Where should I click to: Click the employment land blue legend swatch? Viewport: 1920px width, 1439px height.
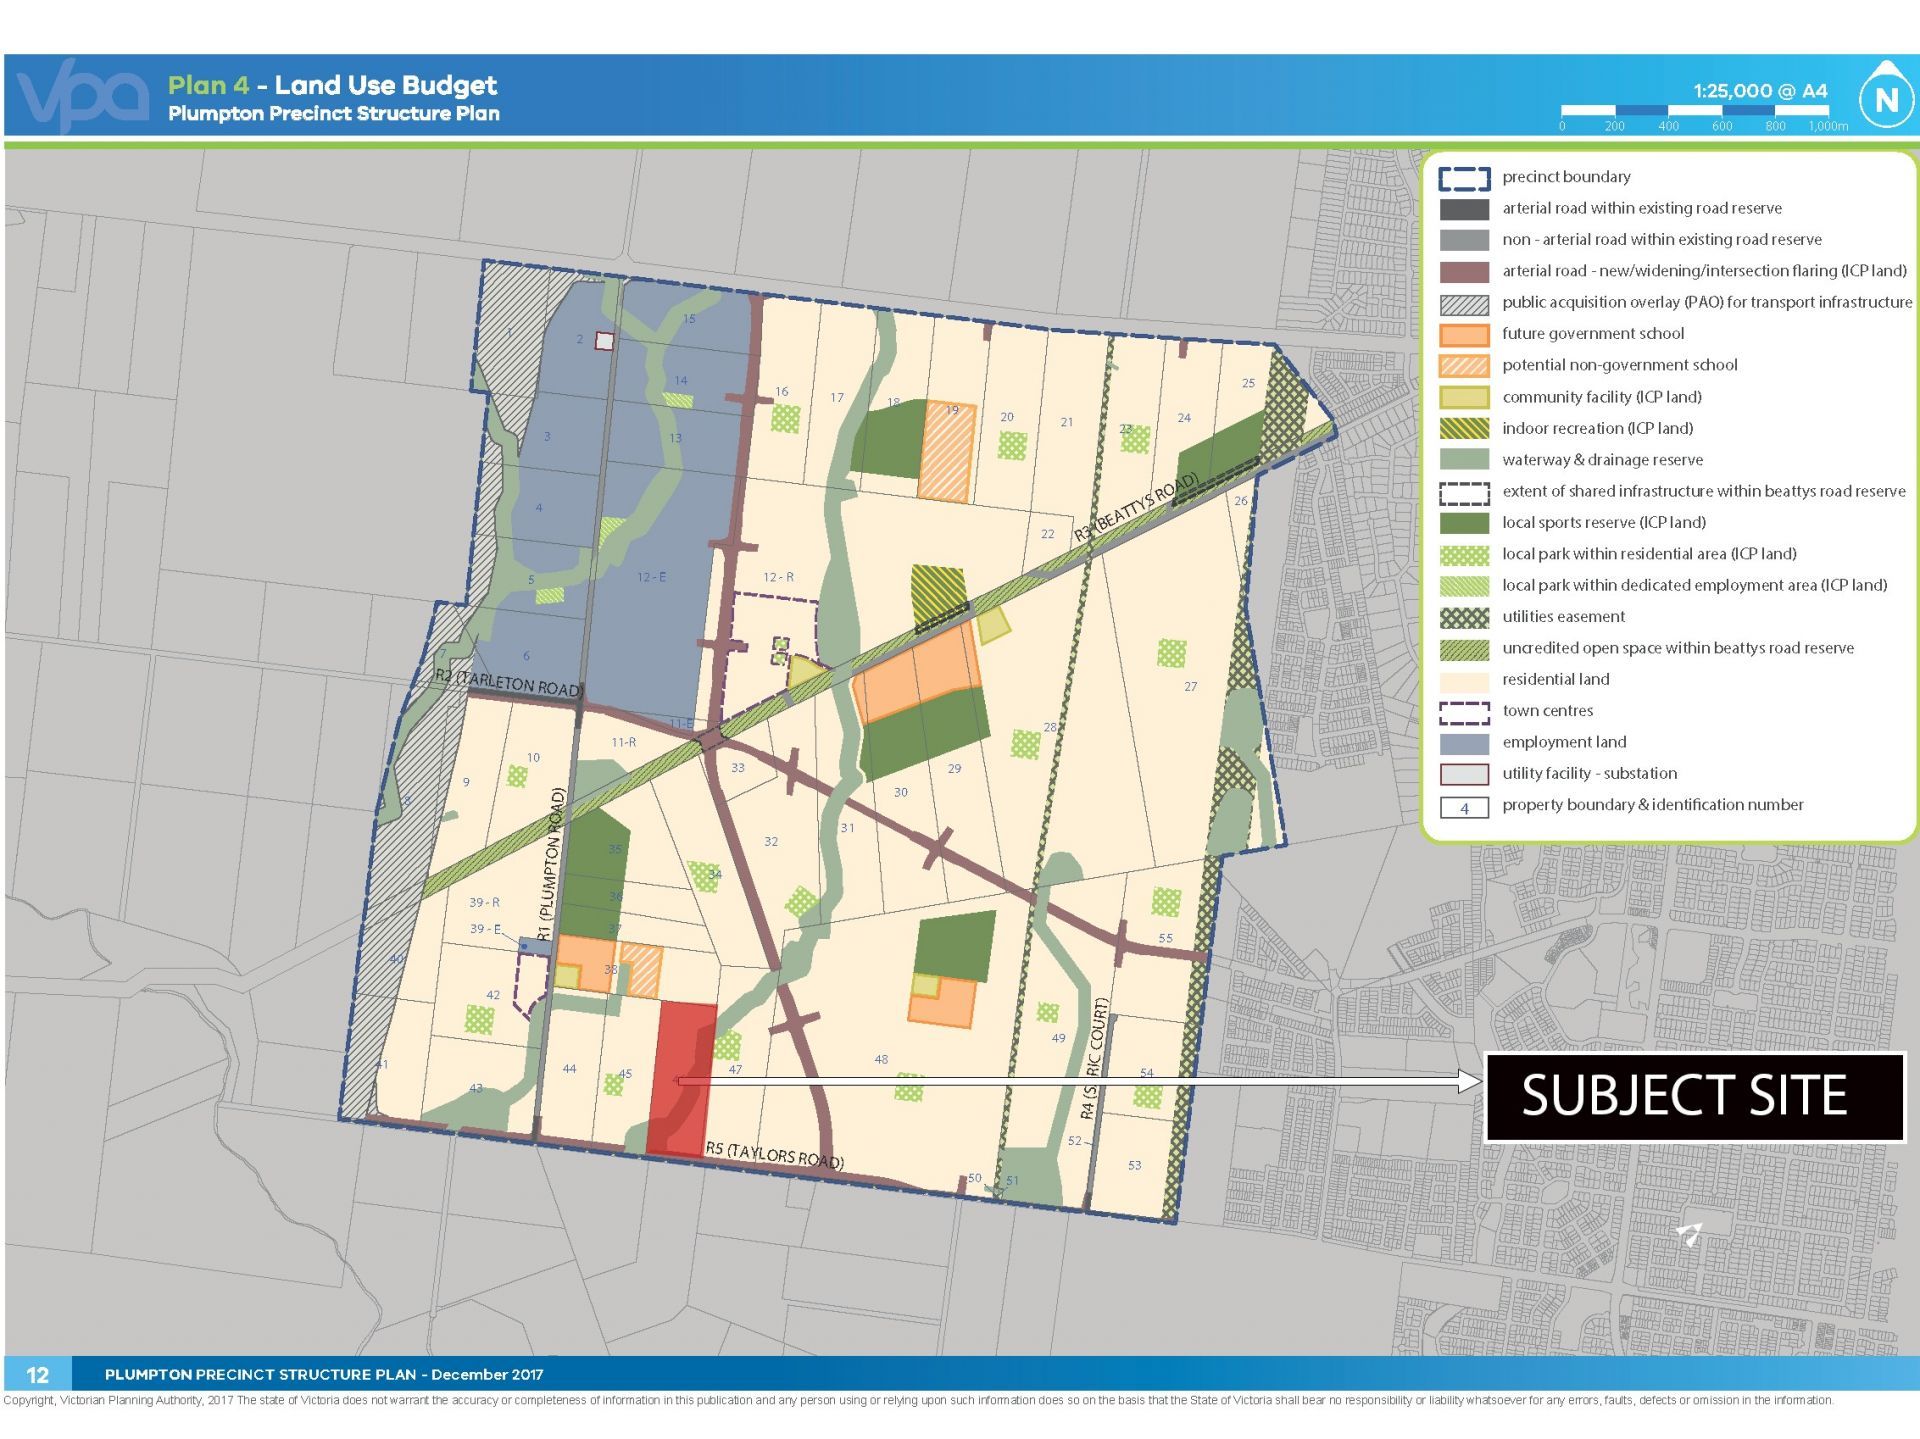[1464, 743]
